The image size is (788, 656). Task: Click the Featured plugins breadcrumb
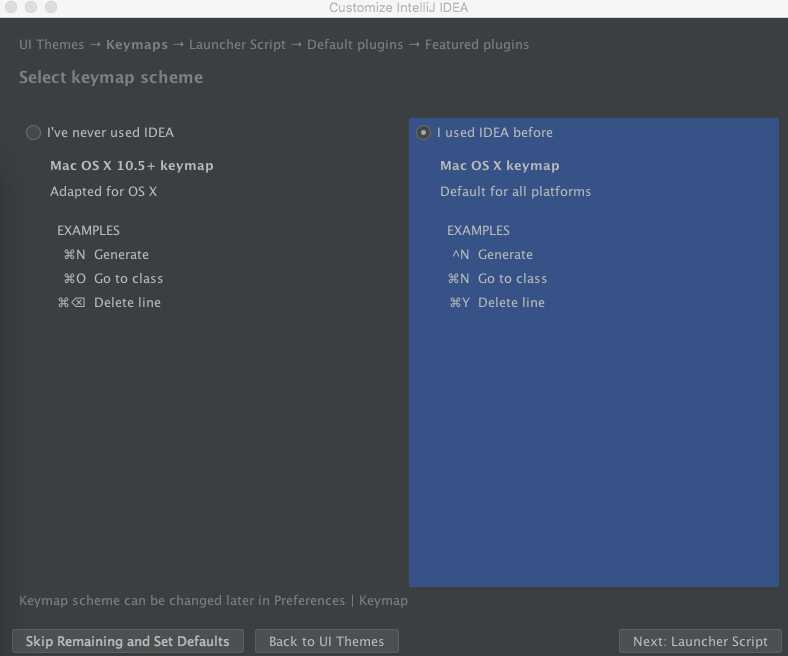[476, 45]
